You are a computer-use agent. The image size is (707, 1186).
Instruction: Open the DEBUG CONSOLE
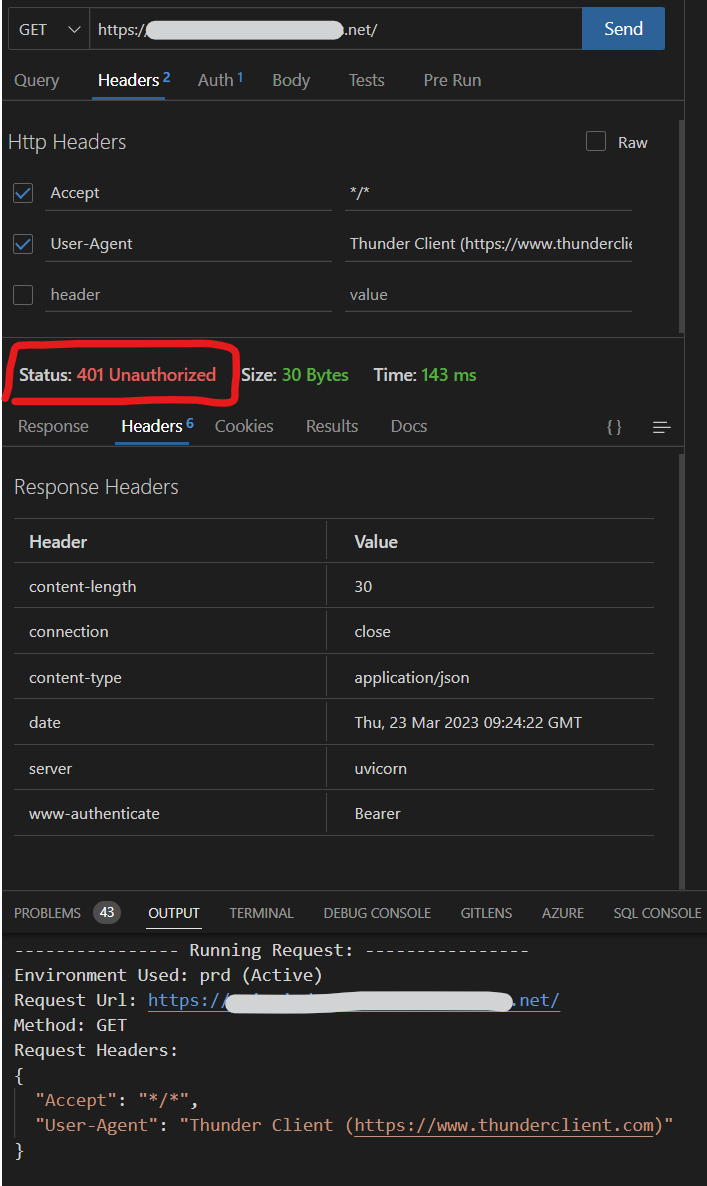click(377, 912)
